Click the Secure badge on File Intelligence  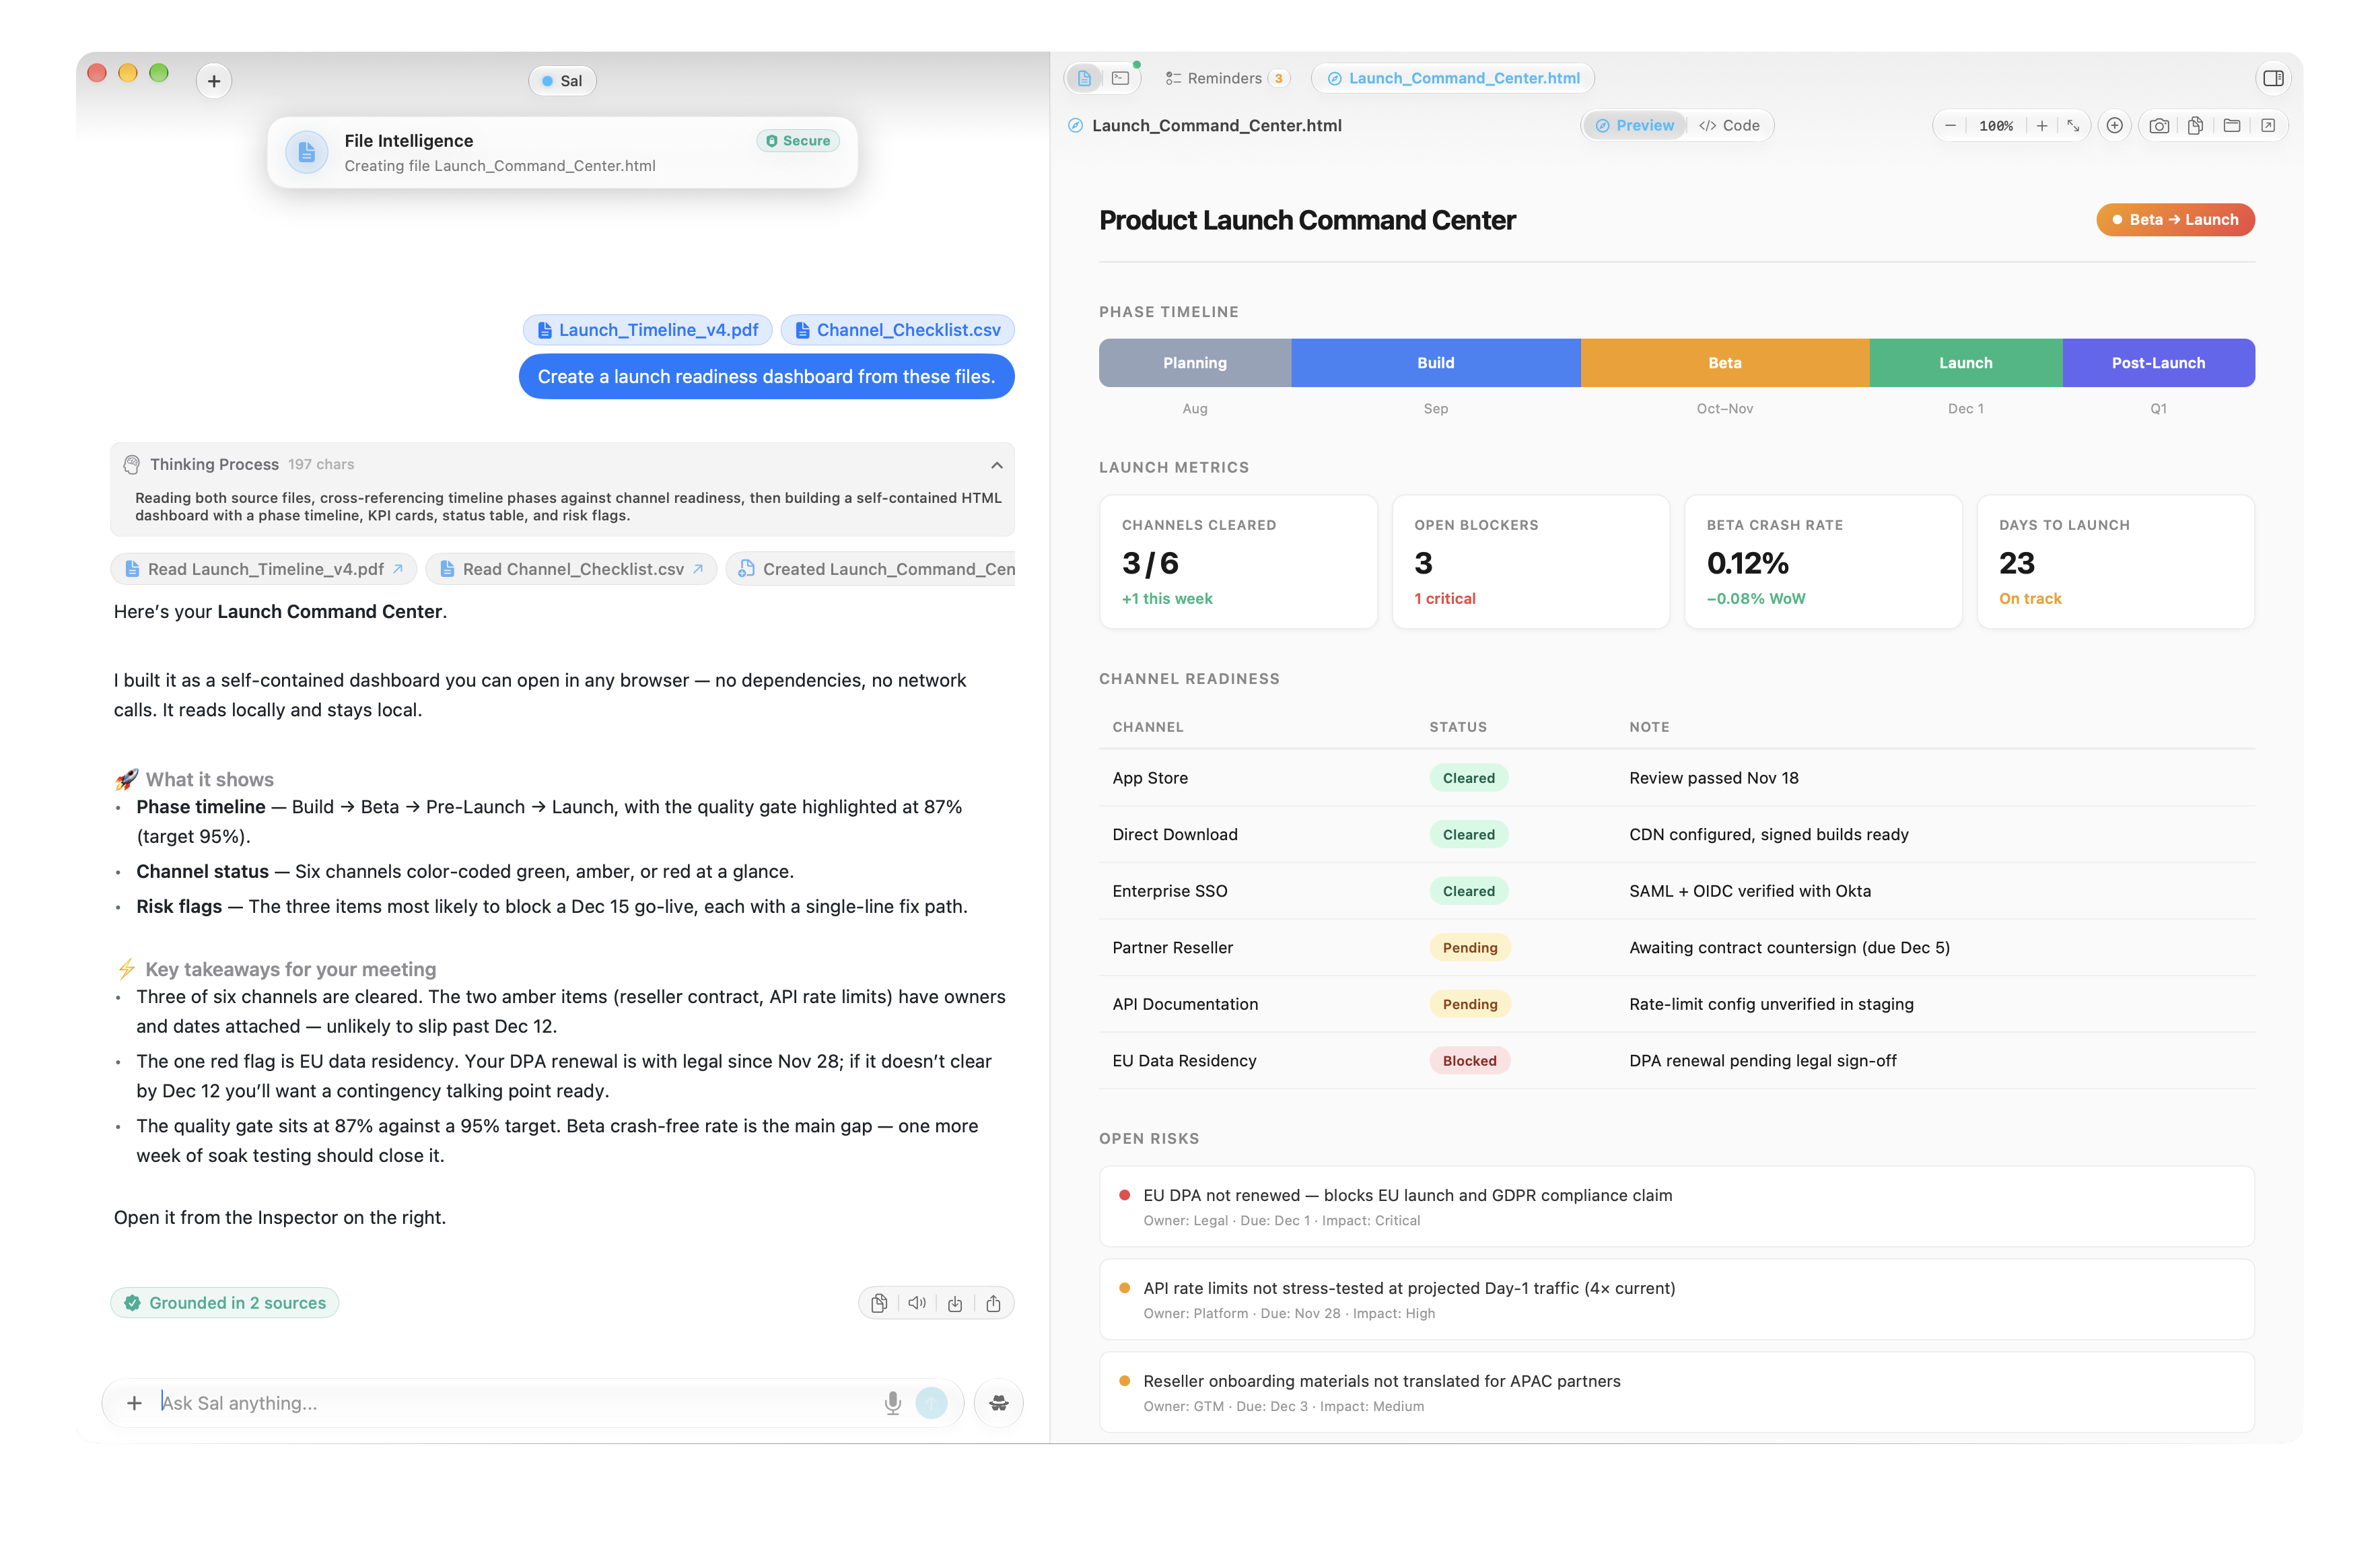point(798,141)
